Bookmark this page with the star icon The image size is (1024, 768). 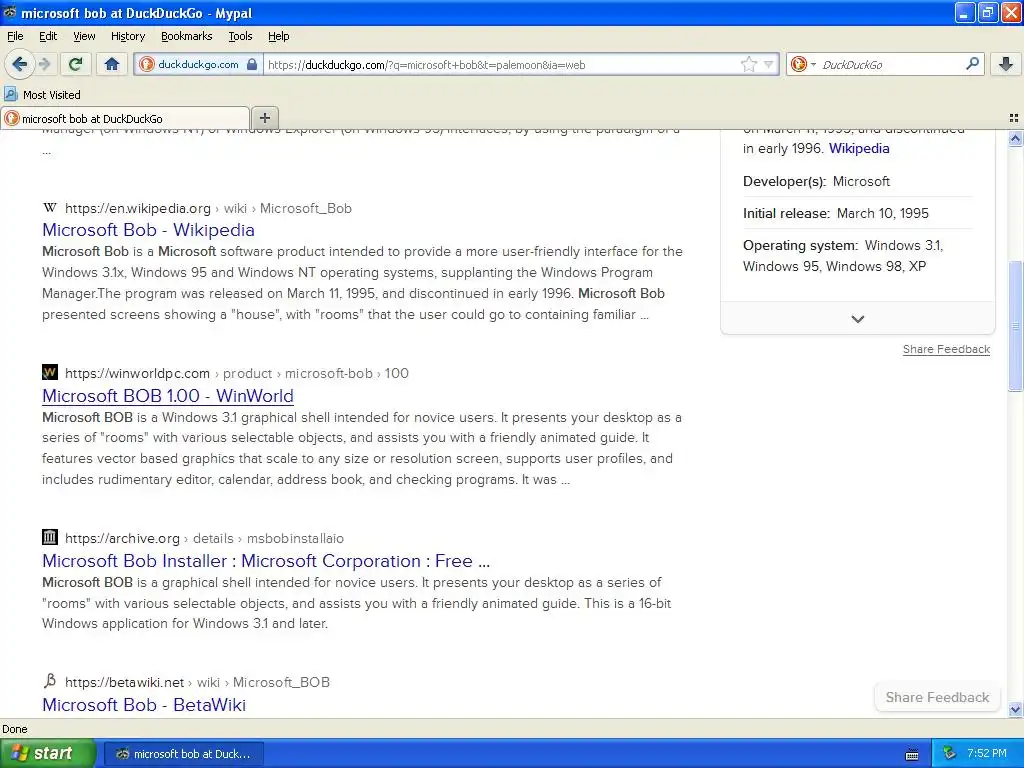(748, 64)
